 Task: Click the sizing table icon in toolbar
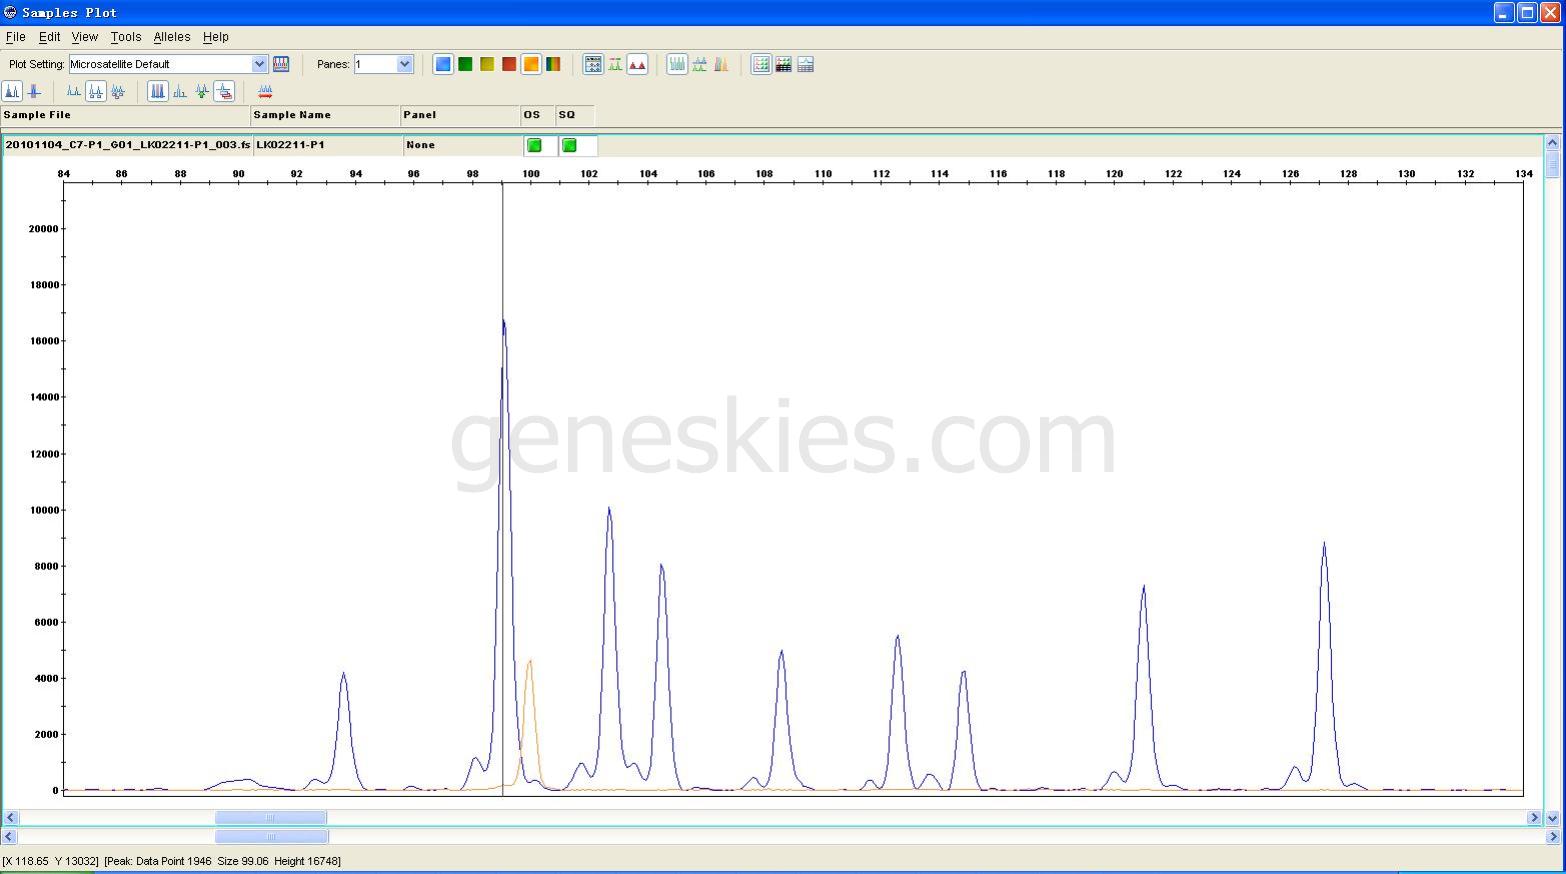pyautogui.click(x=761, y=64)
